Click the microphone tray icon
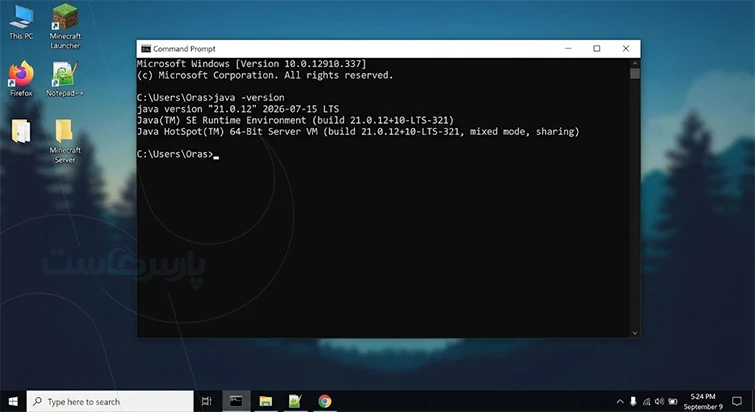 633,401
